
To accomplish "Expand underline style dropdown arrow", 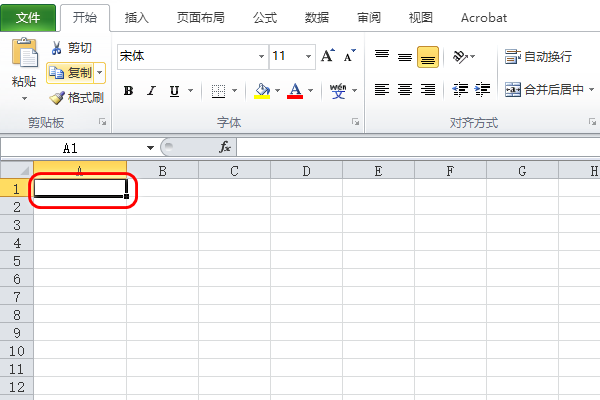I will (x=191, y=91).
